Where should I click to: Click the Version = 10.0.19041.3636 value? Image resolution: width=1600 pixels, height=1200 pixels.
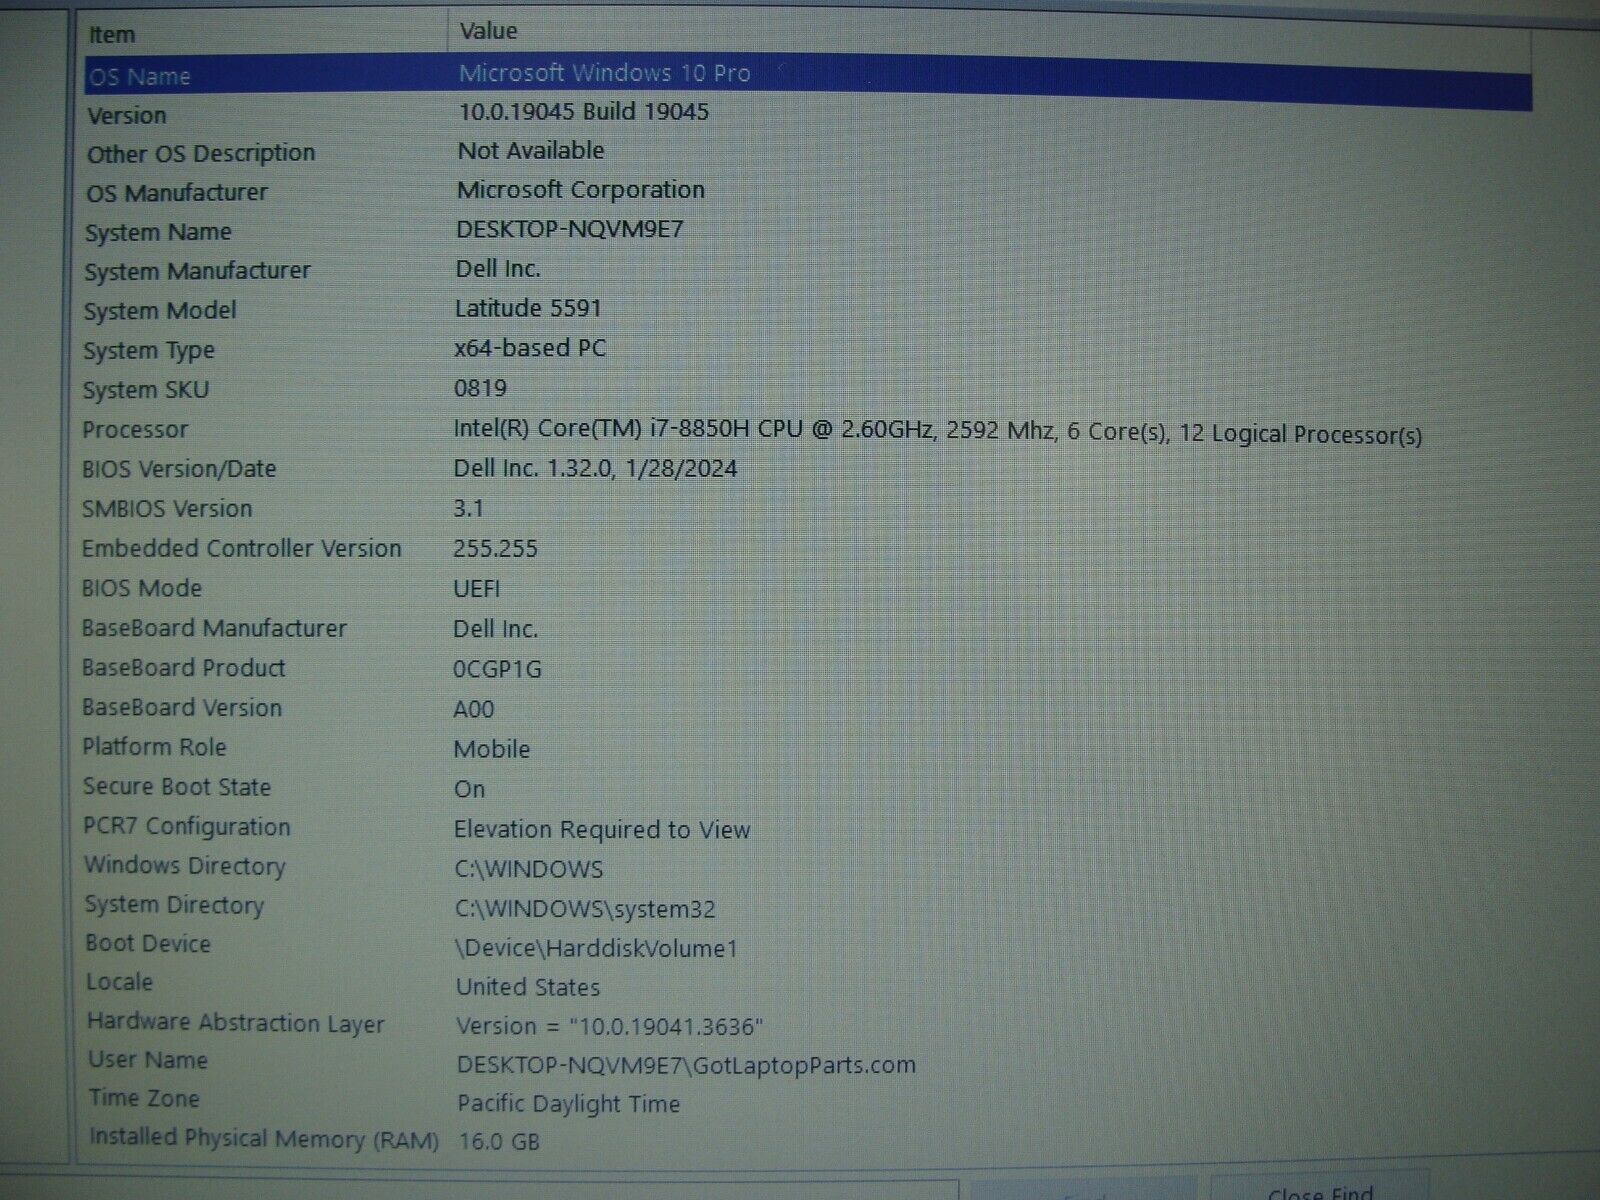(610, 1027)
